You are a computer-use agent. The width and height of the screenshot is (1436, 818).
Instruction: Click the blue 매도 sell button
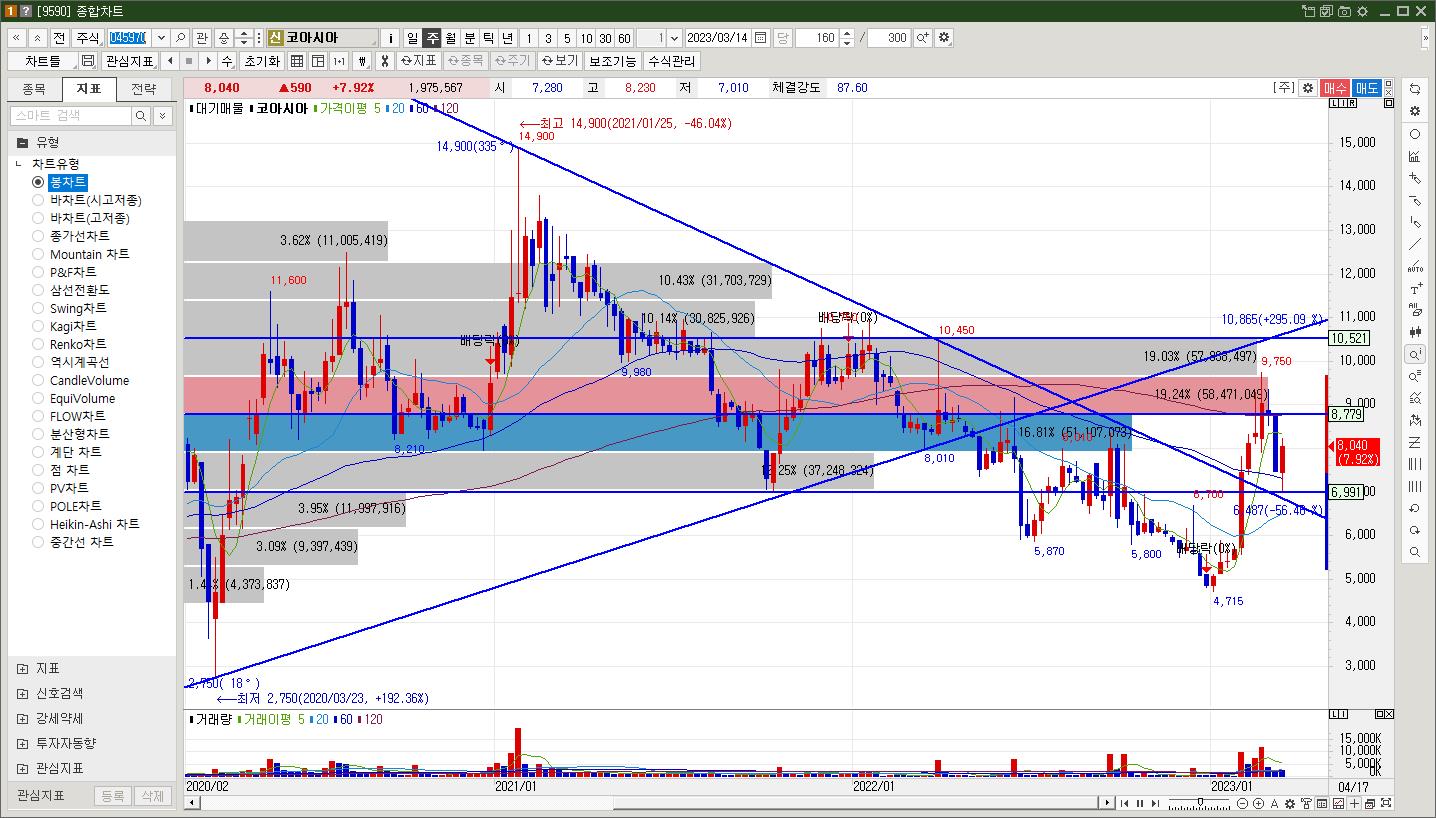coord(1367,88)
